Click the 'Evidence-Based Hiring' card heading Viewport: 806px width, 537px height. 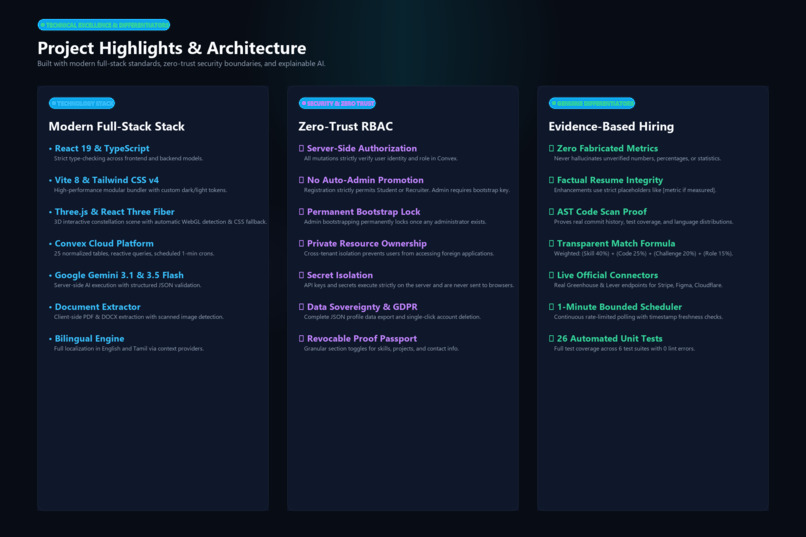611,126
